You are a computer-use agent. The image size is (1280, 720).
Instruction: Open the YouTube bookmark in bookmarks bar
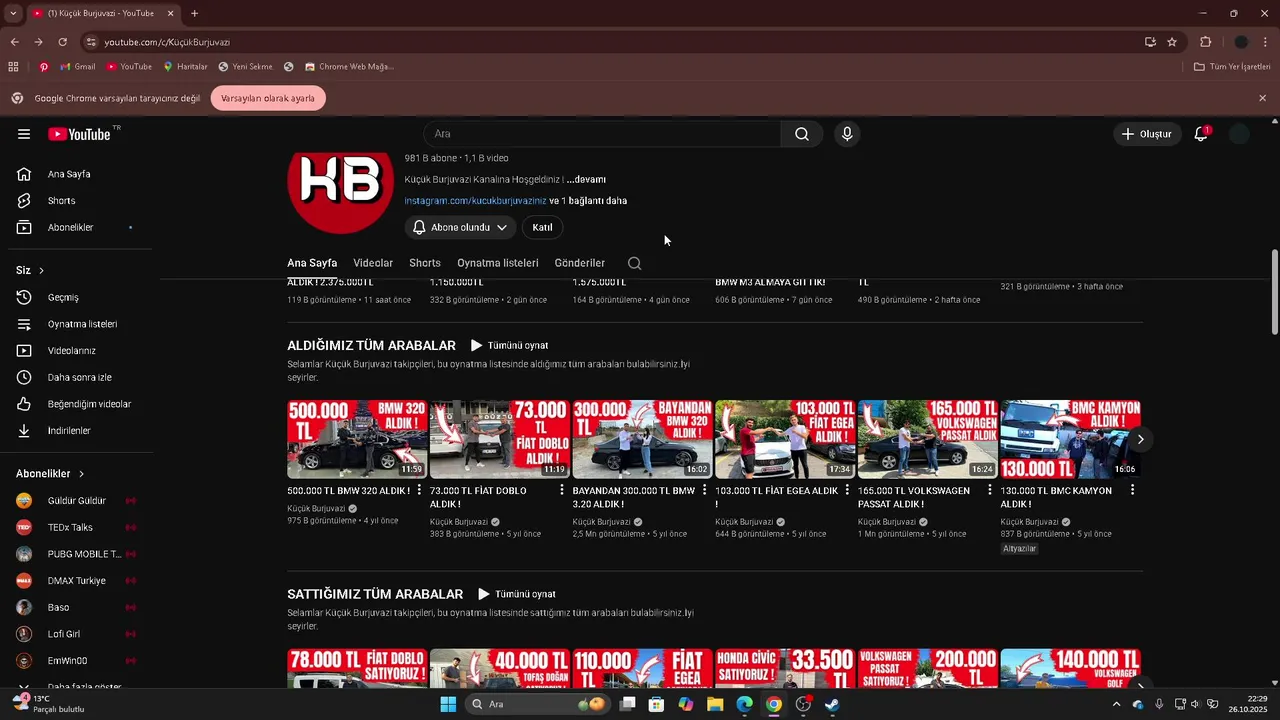pyautogui.click(x=129, y=67)
